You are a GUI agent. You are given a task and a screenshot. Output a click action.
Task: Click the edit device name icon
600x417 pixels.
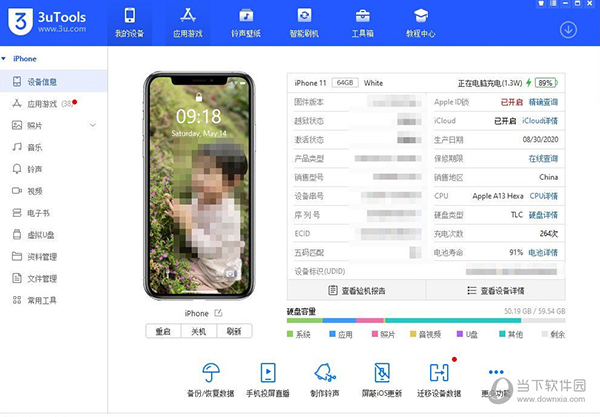(218, 313)
